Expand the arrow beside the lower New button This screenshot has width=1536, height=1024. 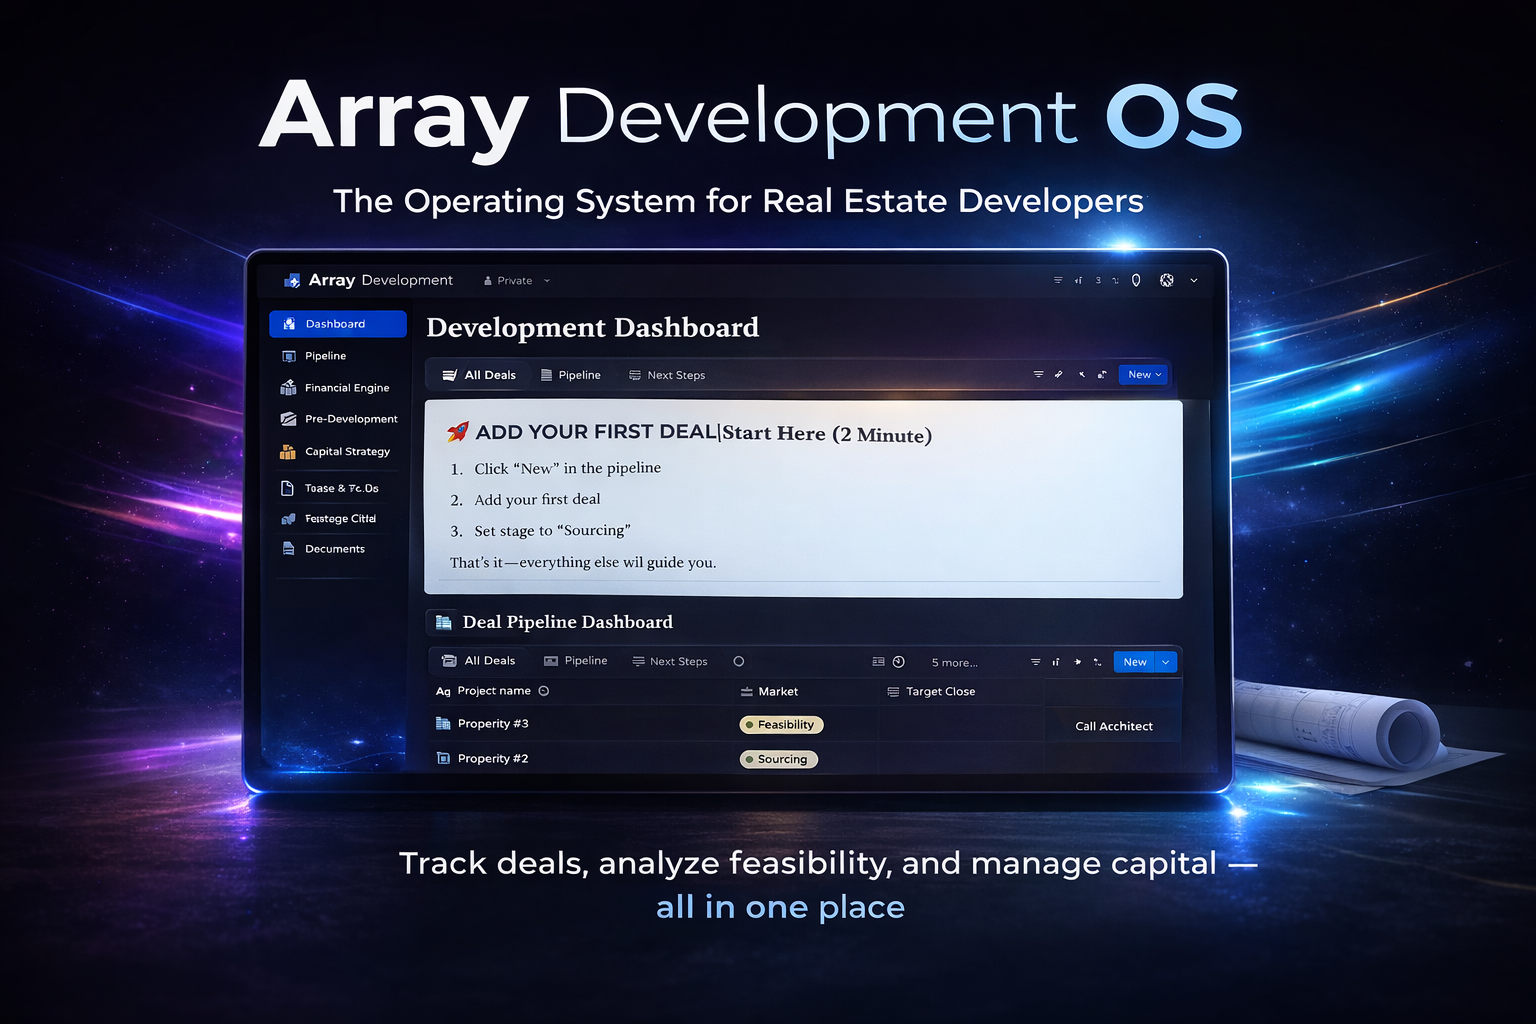tap(1166, 662)
